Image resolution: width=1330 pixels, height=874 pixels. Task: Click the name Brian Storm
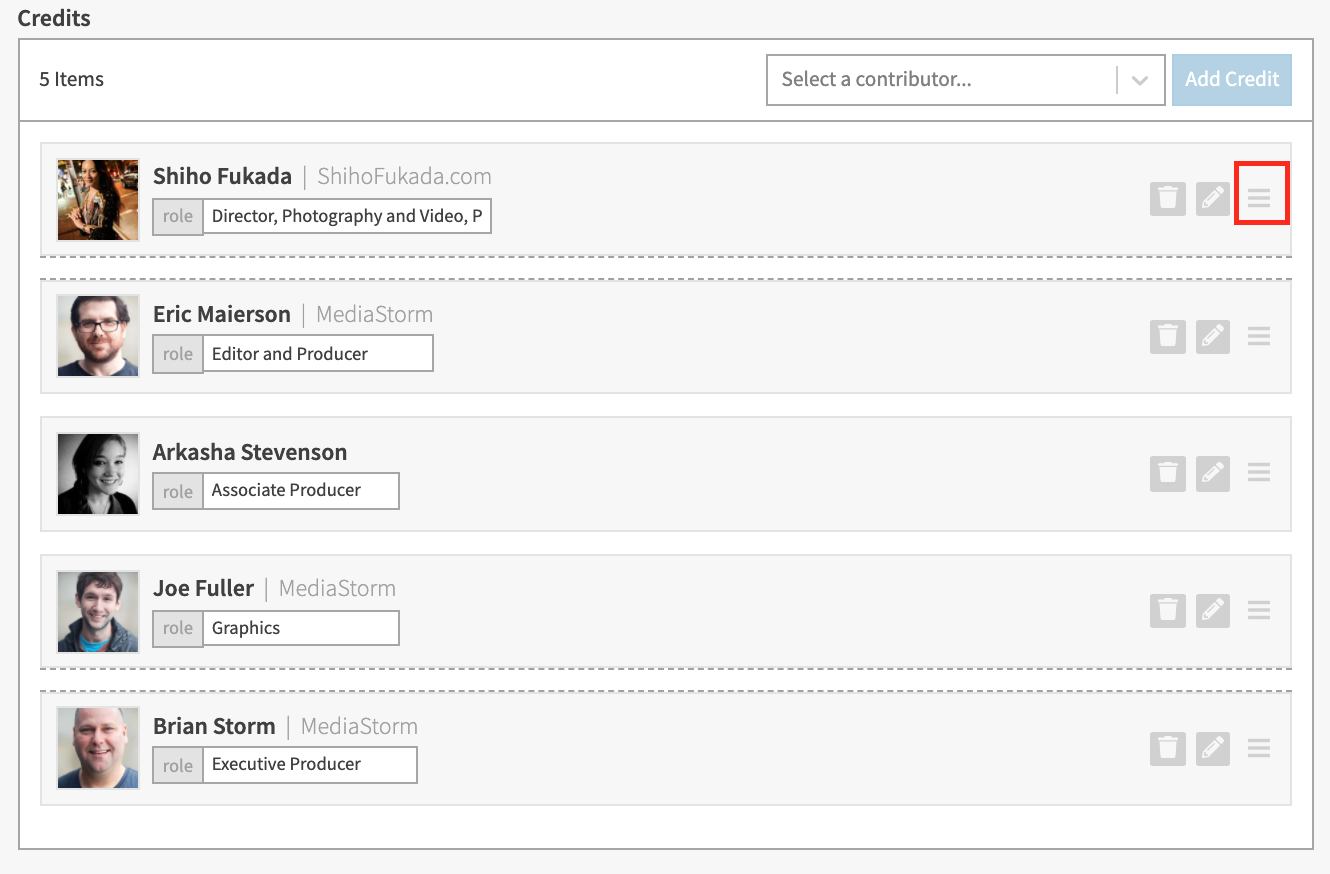point(214,726)
